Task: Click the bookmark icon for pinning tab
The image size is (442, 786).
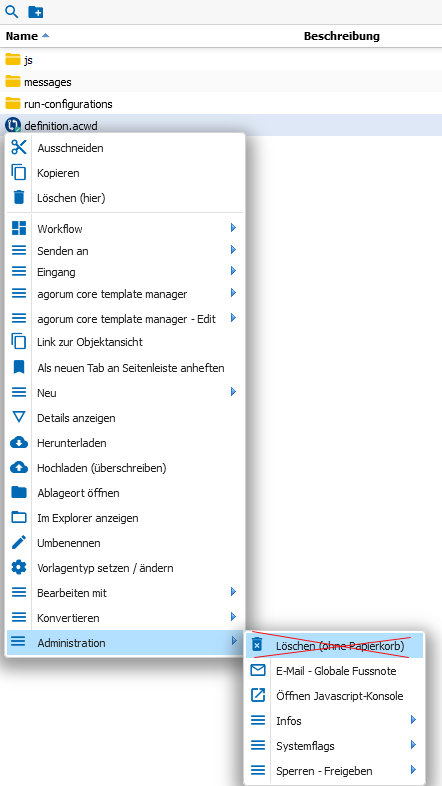Action: pos(19,367)
